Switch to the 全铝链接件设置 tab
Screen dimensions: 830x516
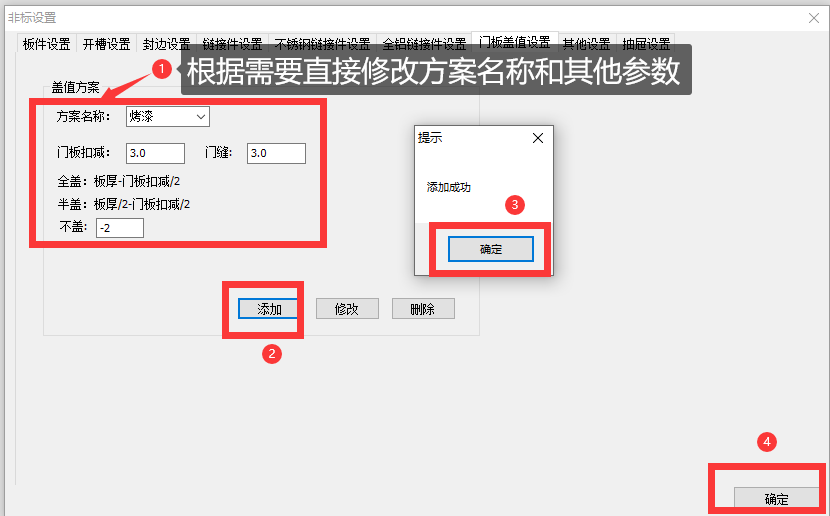(424, 43)
